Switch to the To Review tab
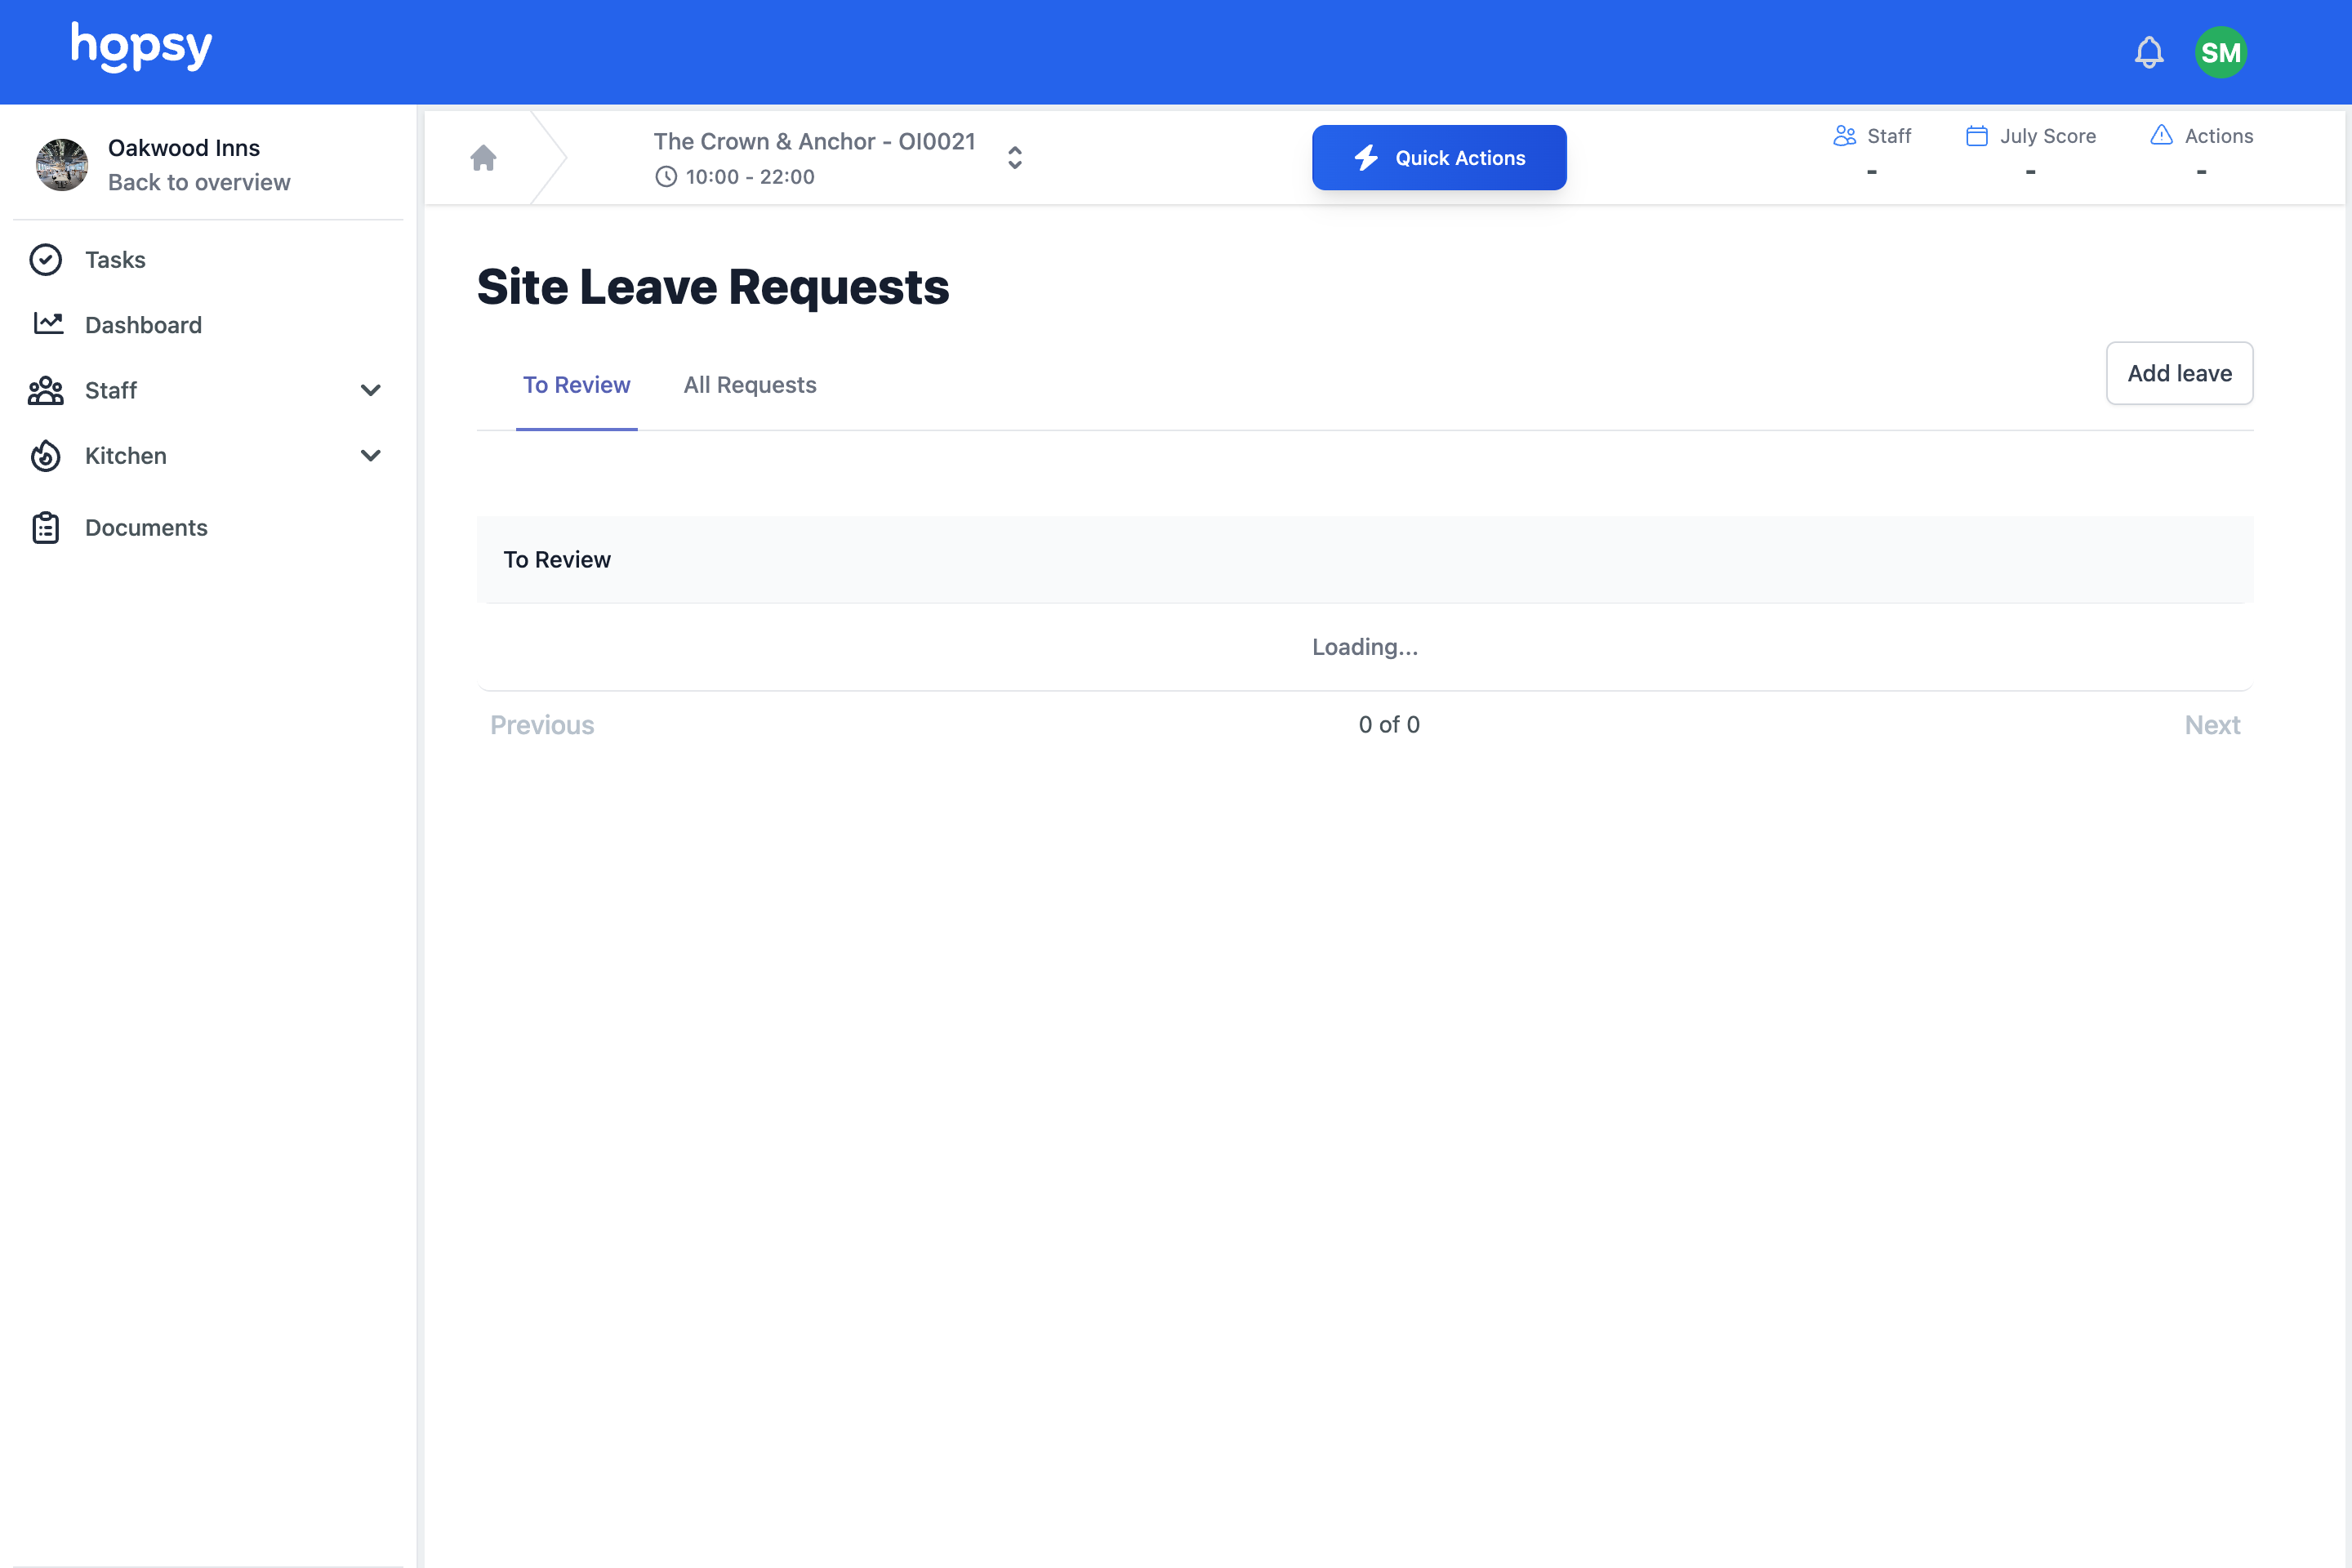This screenshot has width=2352, height=1568. point(577,385)
